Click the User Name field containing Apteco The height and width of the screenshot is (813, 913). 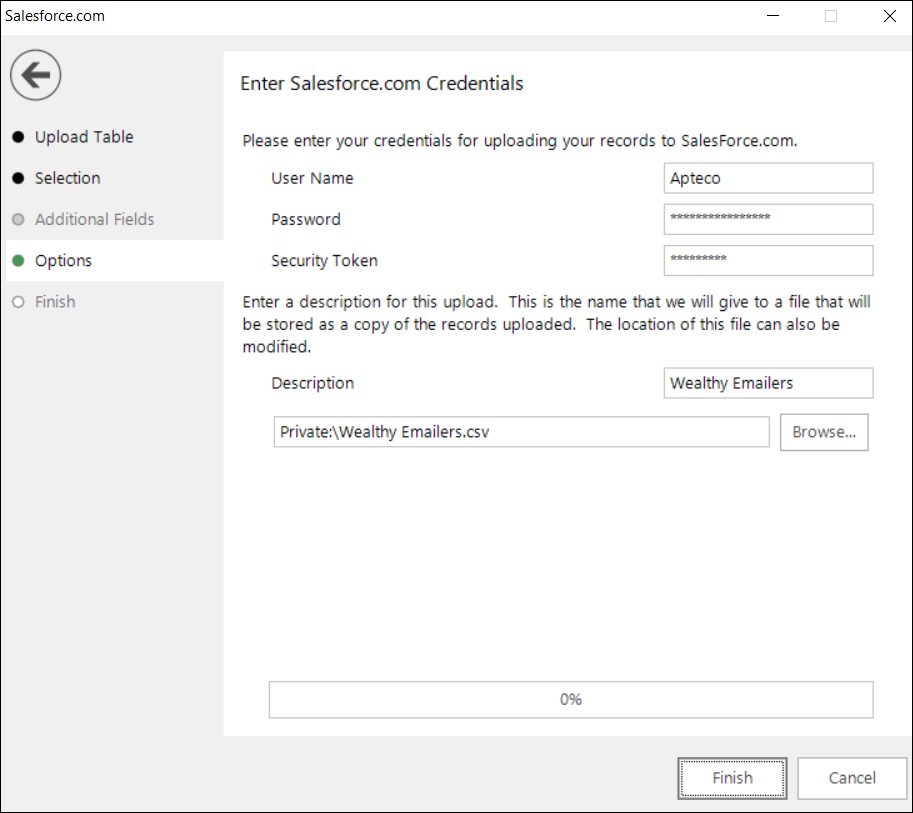(x=768, y=178)
